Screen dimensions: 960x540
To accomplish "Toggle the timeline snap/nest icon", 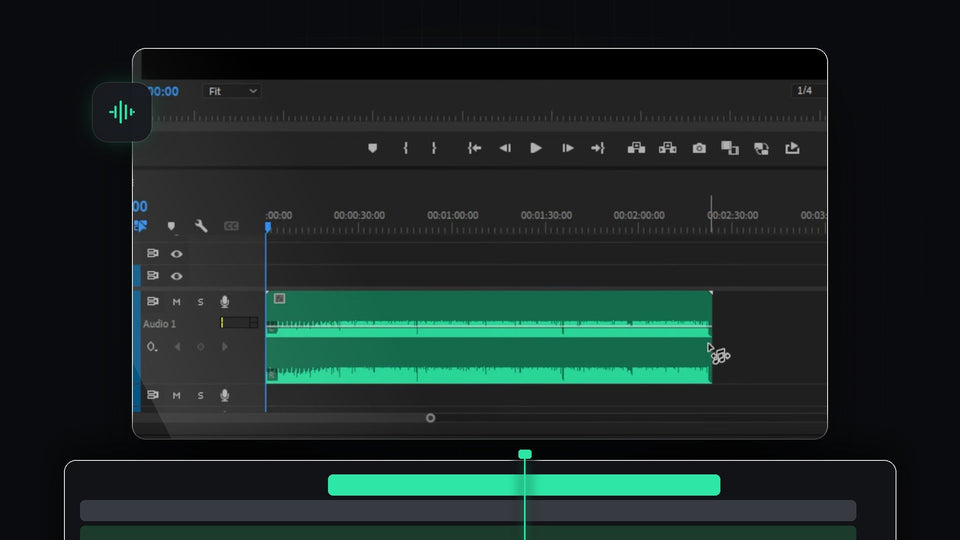I will coord(140,226).
